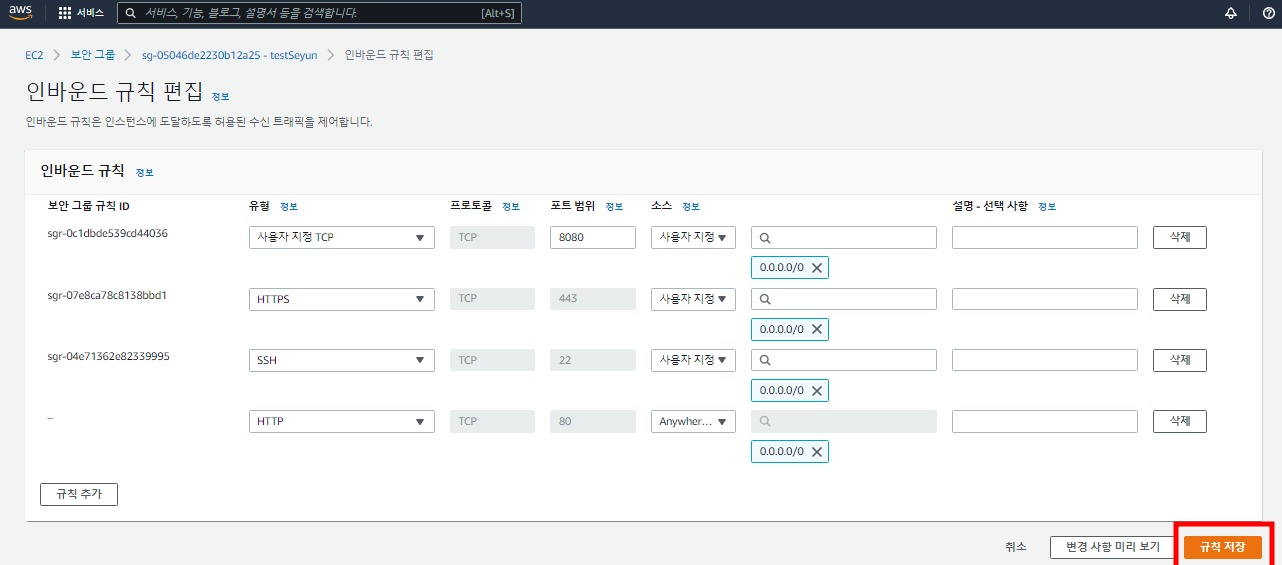The height and width of the screenshot is (565, 1282).
Task: Delete the HTTP rule
Action: pyautogui.click(x=1180, y=422)
